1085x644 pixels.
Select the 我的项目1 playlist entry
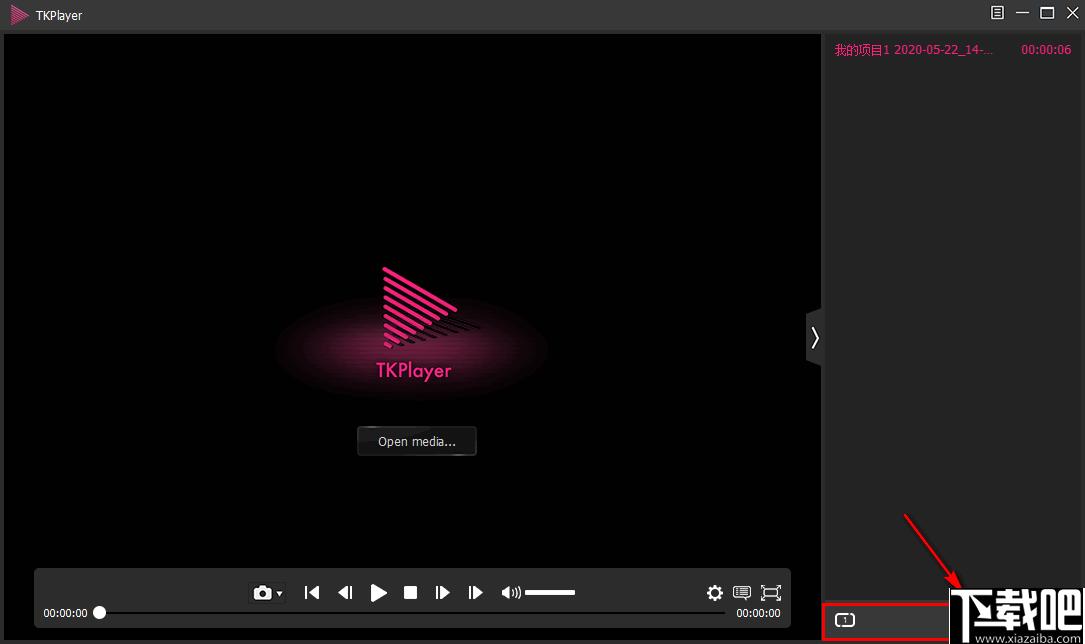pos(913,50)
